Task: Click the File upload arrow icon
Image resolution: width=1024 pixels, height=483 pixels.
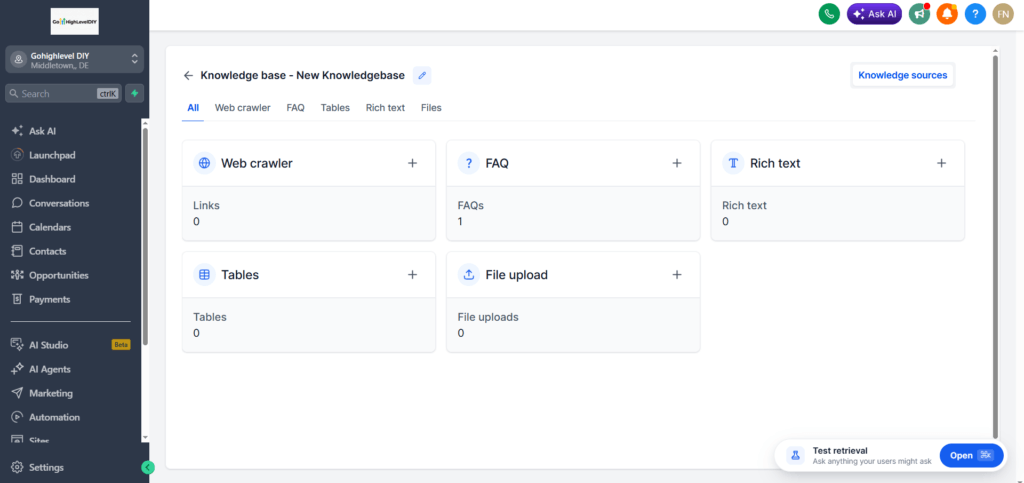Action: pos(469,275)
